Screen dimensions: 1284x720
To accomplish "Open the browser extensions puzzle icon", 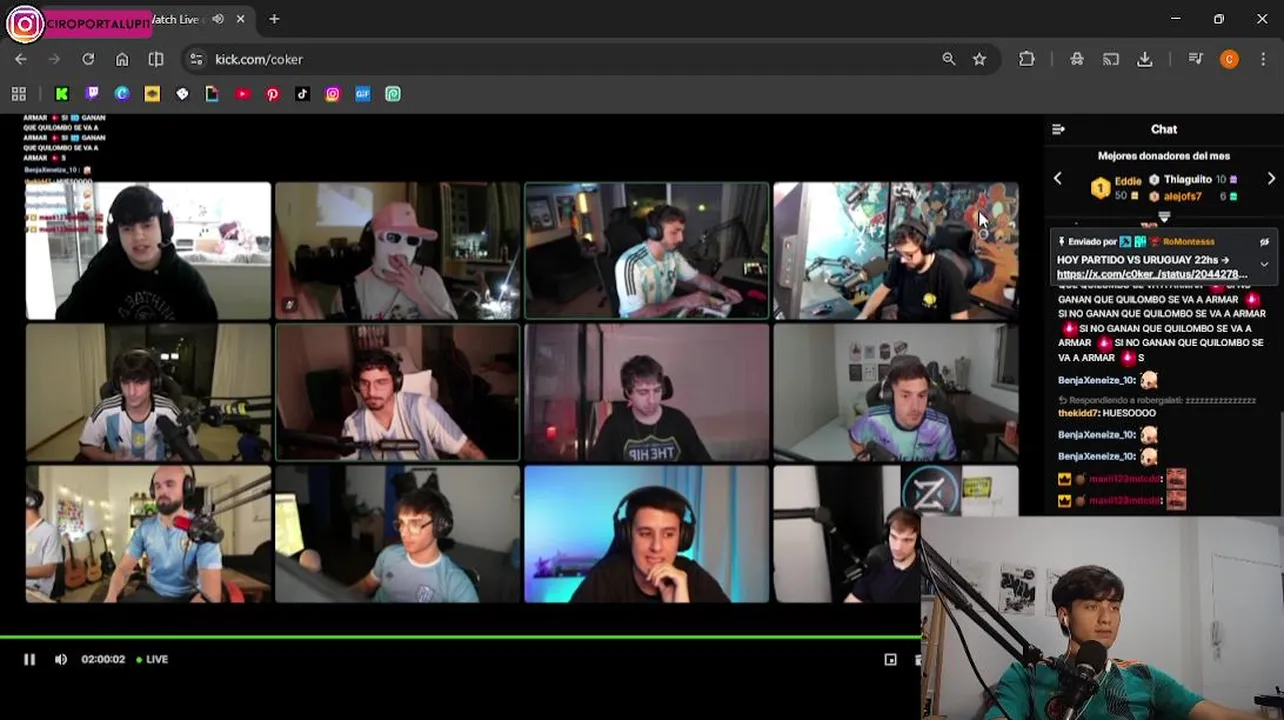I will click(1027, 59).
